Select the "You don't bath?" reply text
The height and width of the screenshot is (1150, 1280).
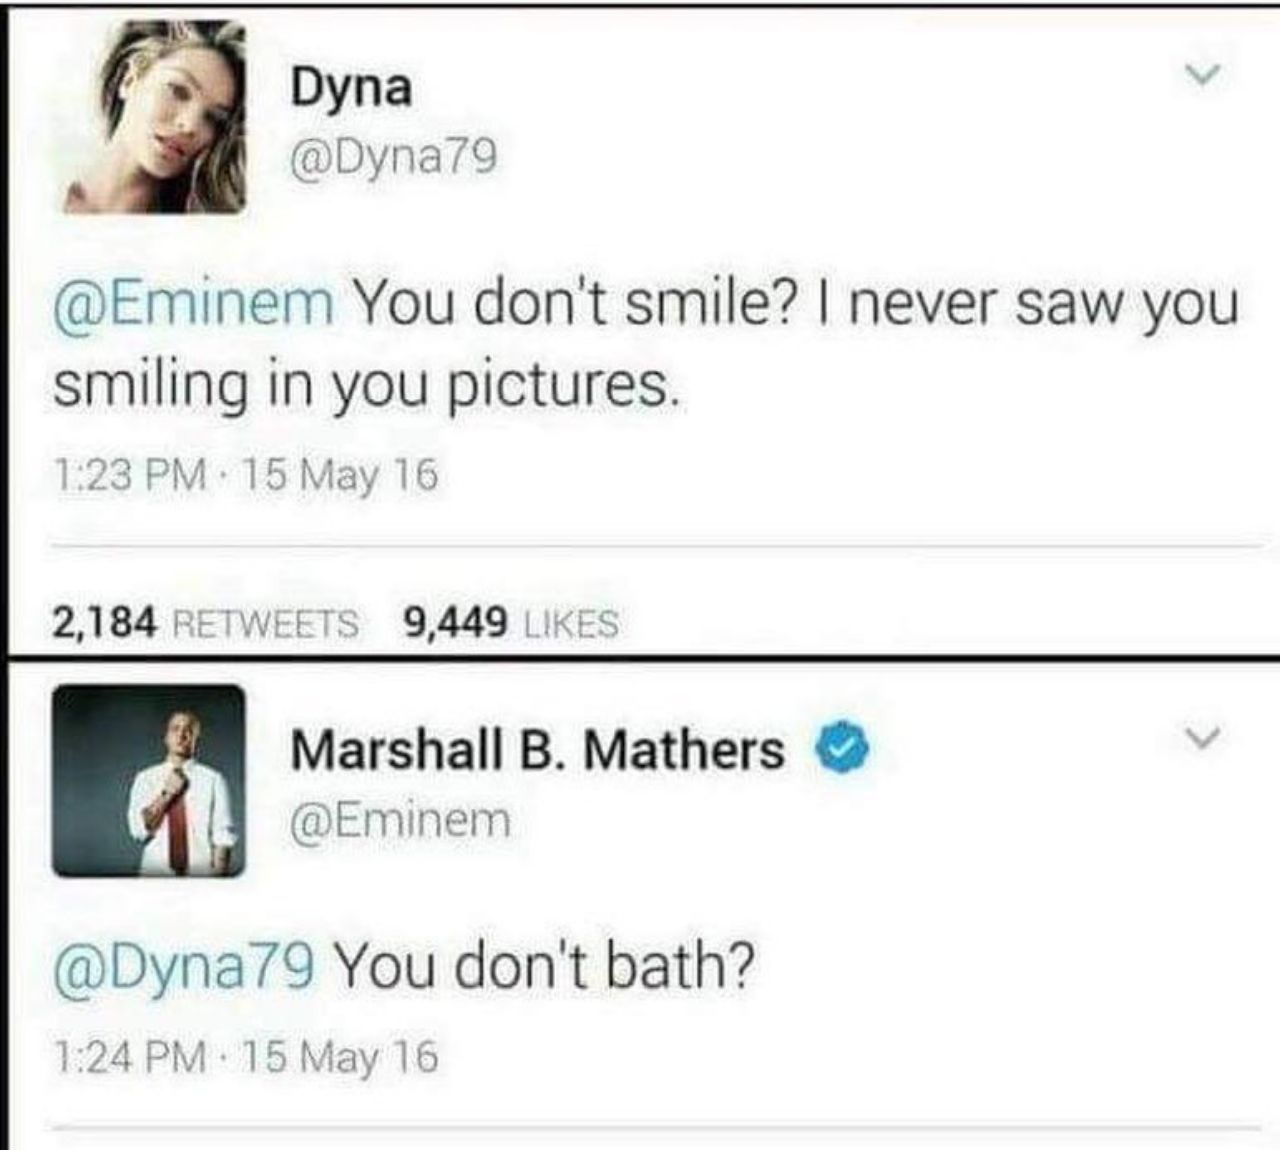(545, 966)
